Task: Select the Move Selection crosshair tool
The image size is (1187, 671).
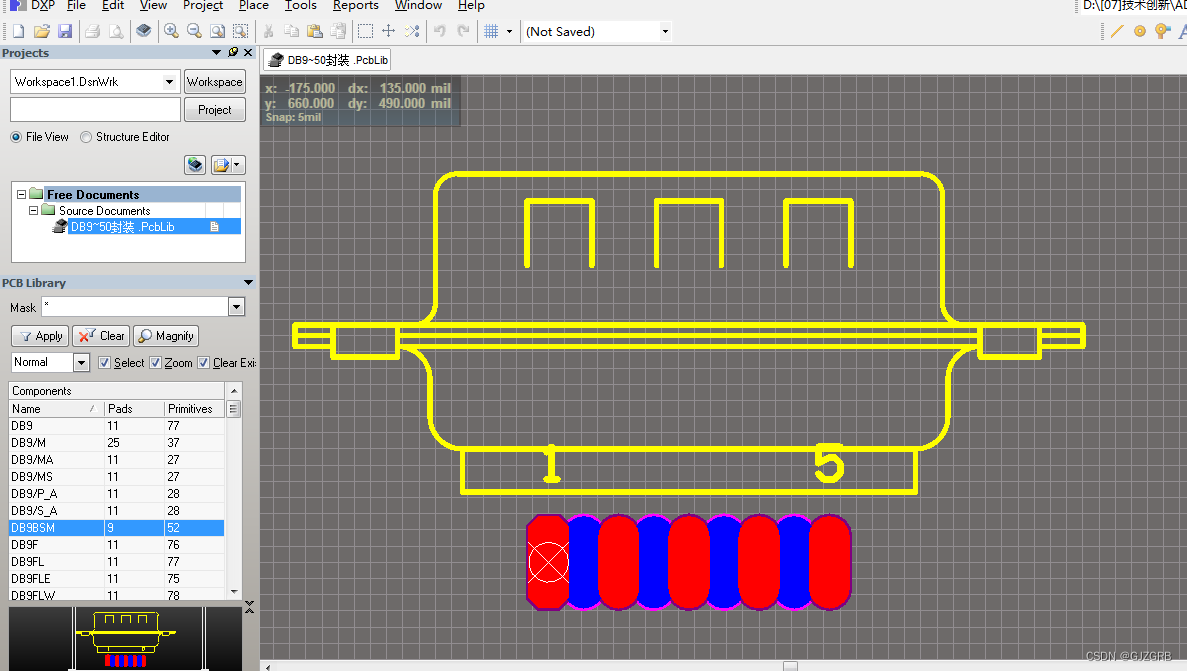Action: tap(388, 31)
